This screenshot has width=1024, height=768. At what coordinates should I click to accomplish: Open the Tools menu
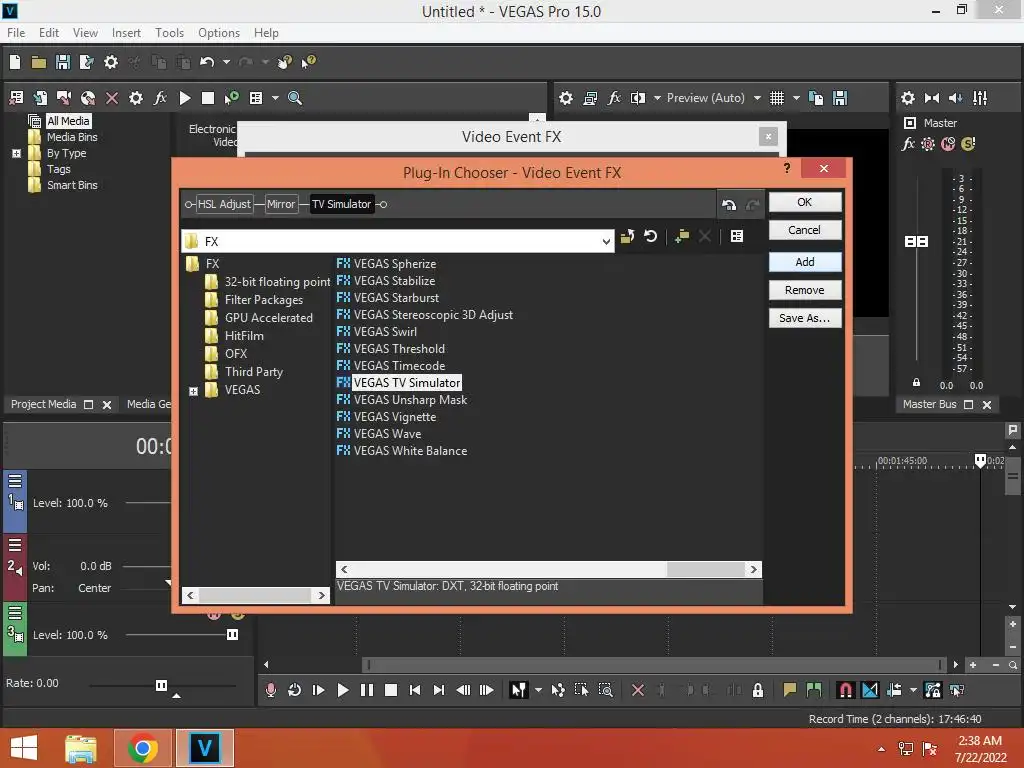169,33
